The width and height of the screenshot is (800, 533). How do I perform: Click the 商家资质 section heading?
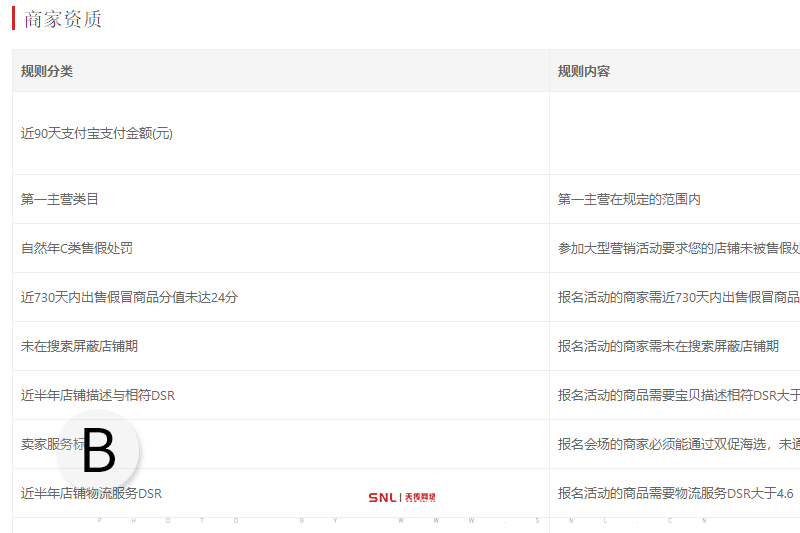62,19
